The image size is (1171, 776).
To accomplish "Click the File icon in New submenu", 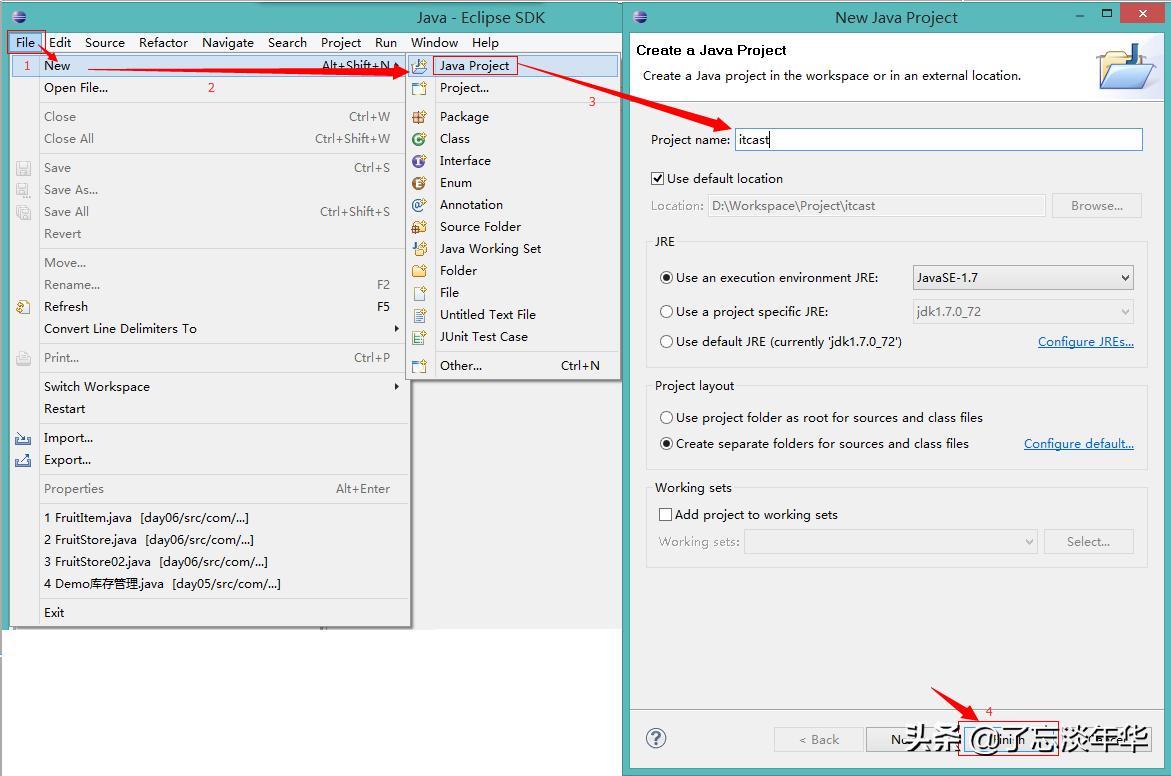I will click(420, 293).
